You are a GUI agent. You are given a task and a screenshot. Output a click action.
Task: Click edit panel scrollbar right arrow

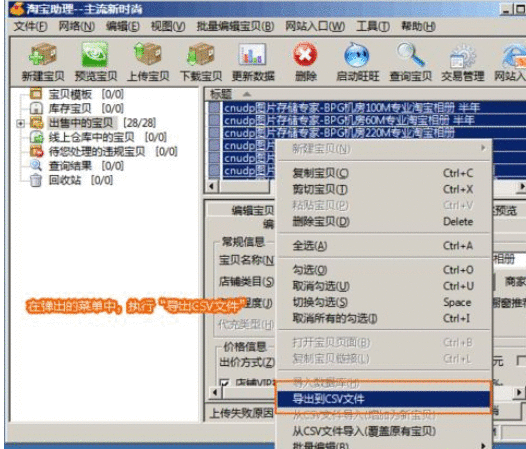(519, 392)
